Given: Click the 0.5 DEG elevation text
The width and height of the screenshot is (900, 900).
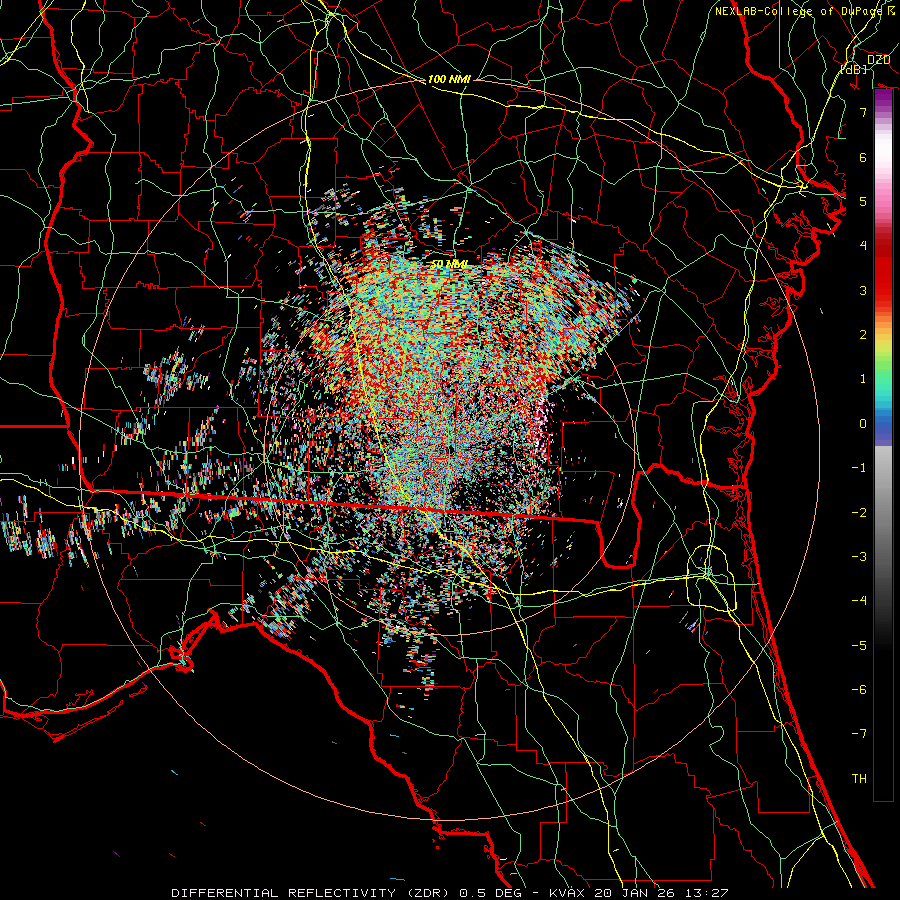Looking at the screenshot, I should [490, 893].
